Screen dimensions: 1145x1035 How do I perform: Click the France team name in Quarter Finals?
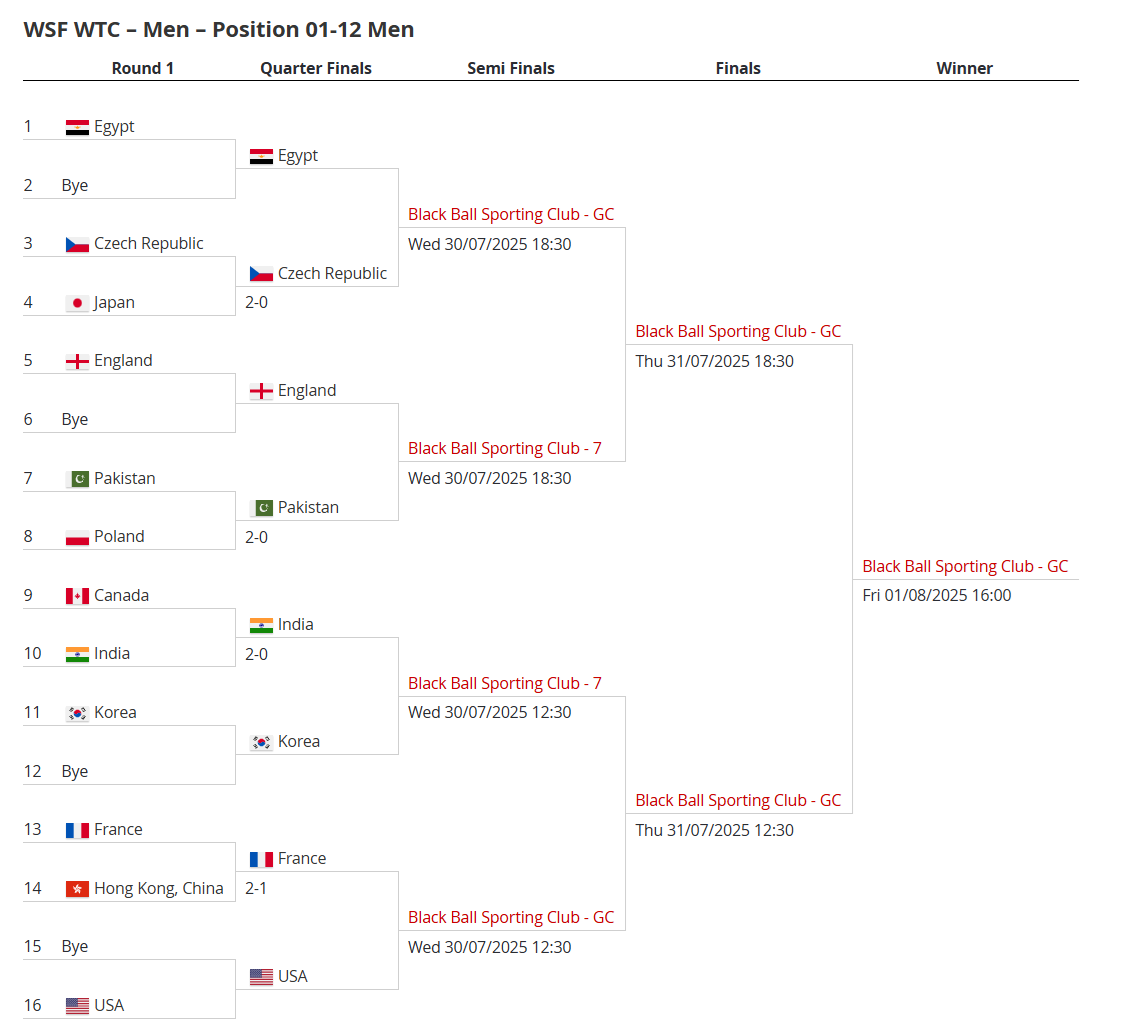(302, 858)
